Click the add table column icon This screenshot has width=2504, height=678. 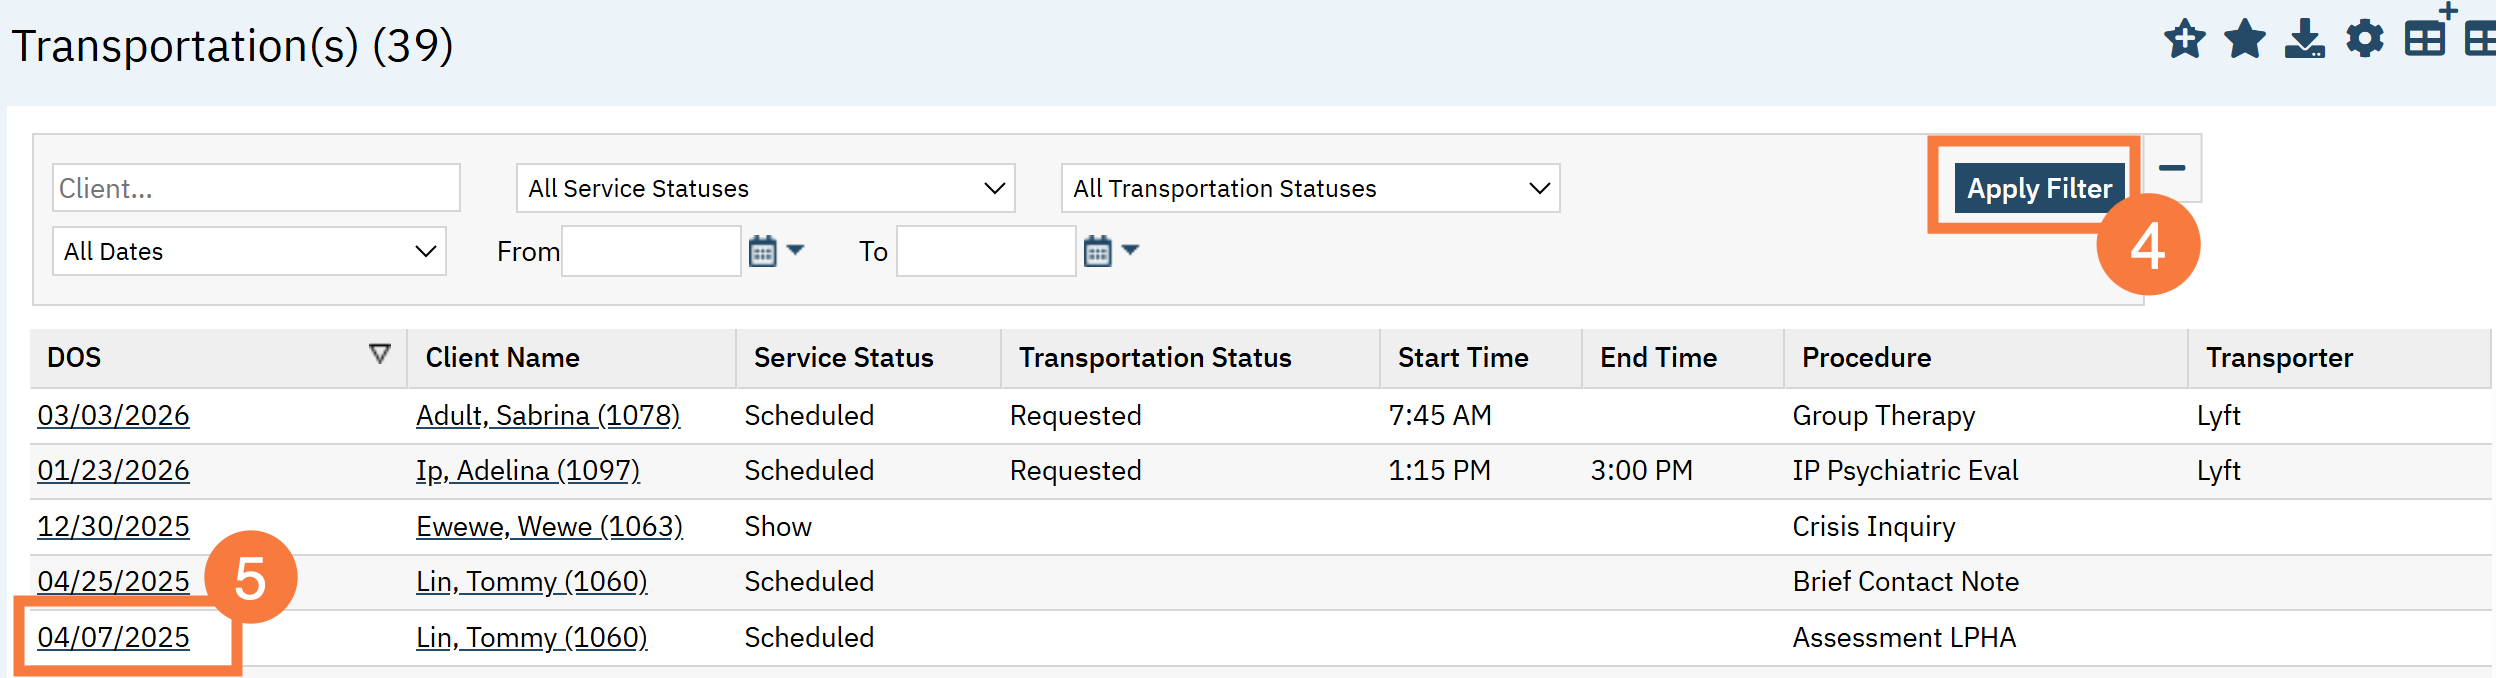tap(2428, 36)
